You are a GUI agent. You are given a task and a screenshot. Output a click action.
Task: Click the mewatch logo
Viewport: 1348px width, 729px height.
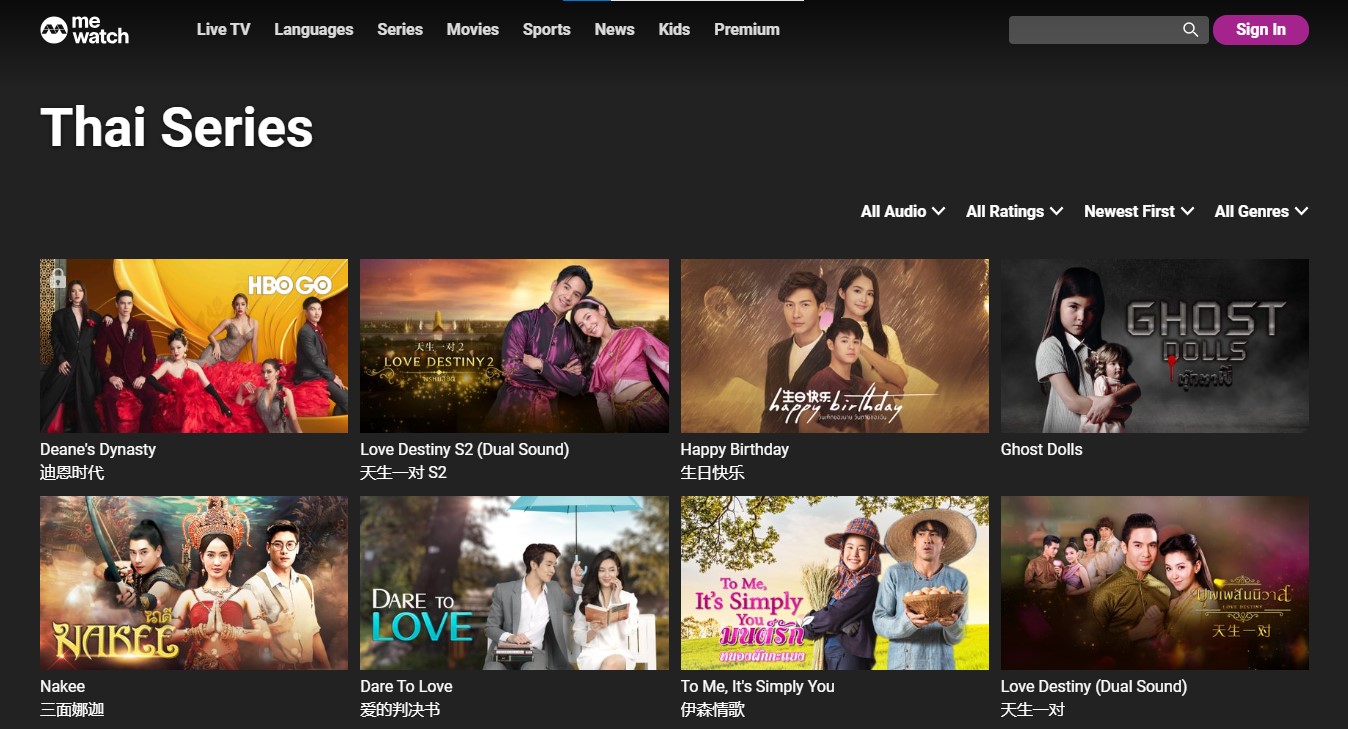point(85,30)
